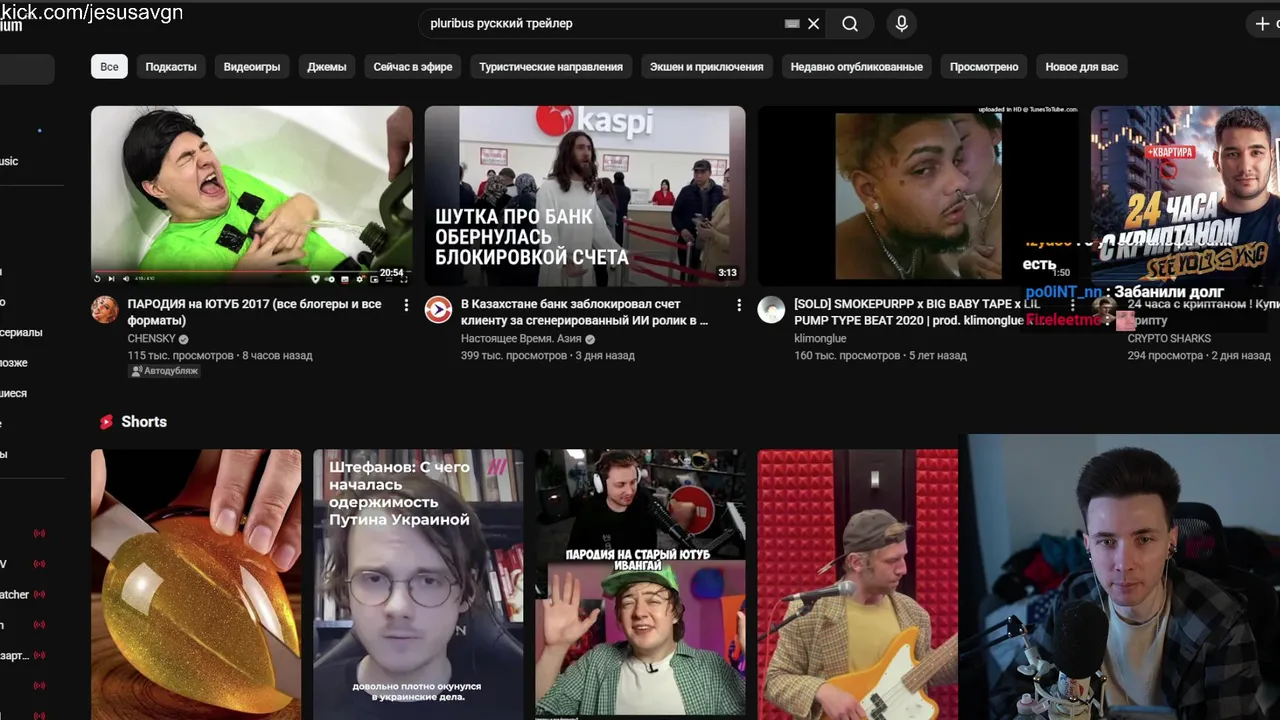1280x720 pixels.
Task: Open video title ПАРОДИЯ на ЮТУБ 2017
Action: click(x=254, y=312)
